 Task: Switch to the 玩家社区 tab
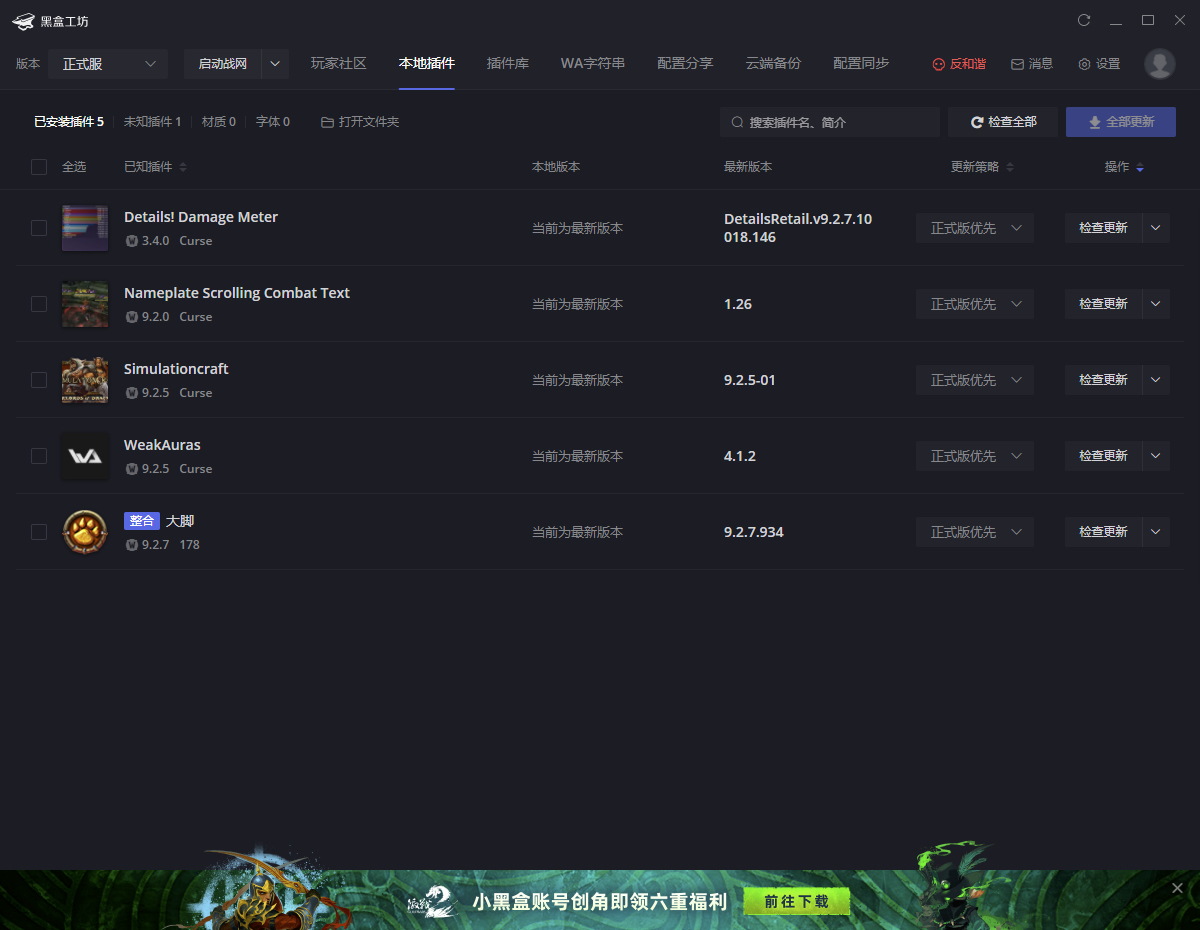coord(339,64)
